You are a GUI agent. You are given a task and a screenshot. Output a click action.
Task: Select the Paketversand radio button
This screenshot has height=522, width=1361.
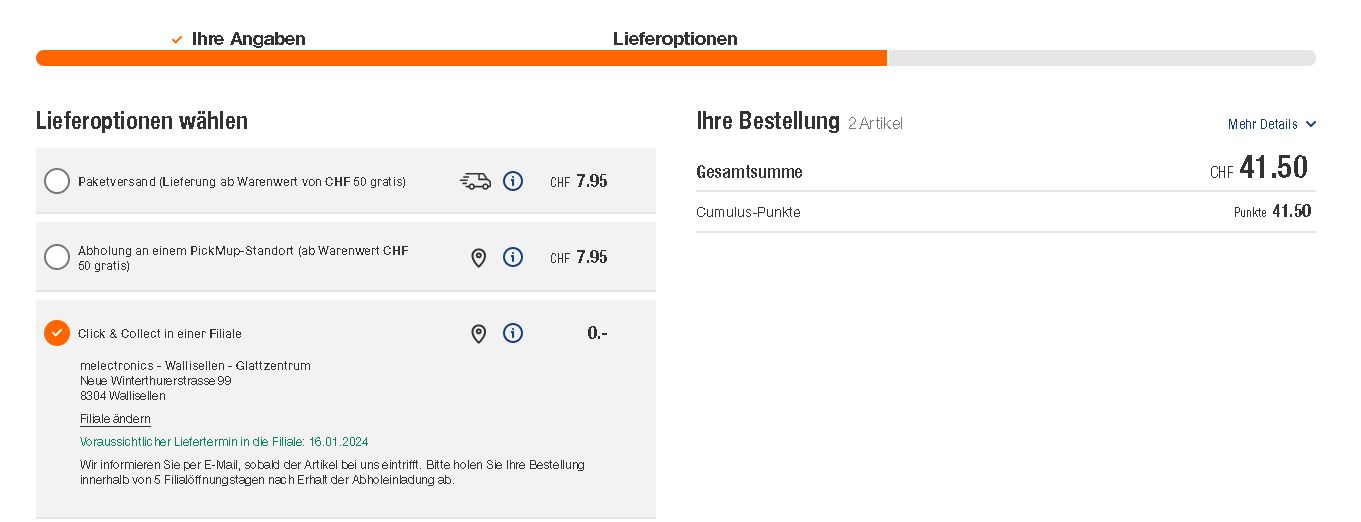(x=57, y=181)
